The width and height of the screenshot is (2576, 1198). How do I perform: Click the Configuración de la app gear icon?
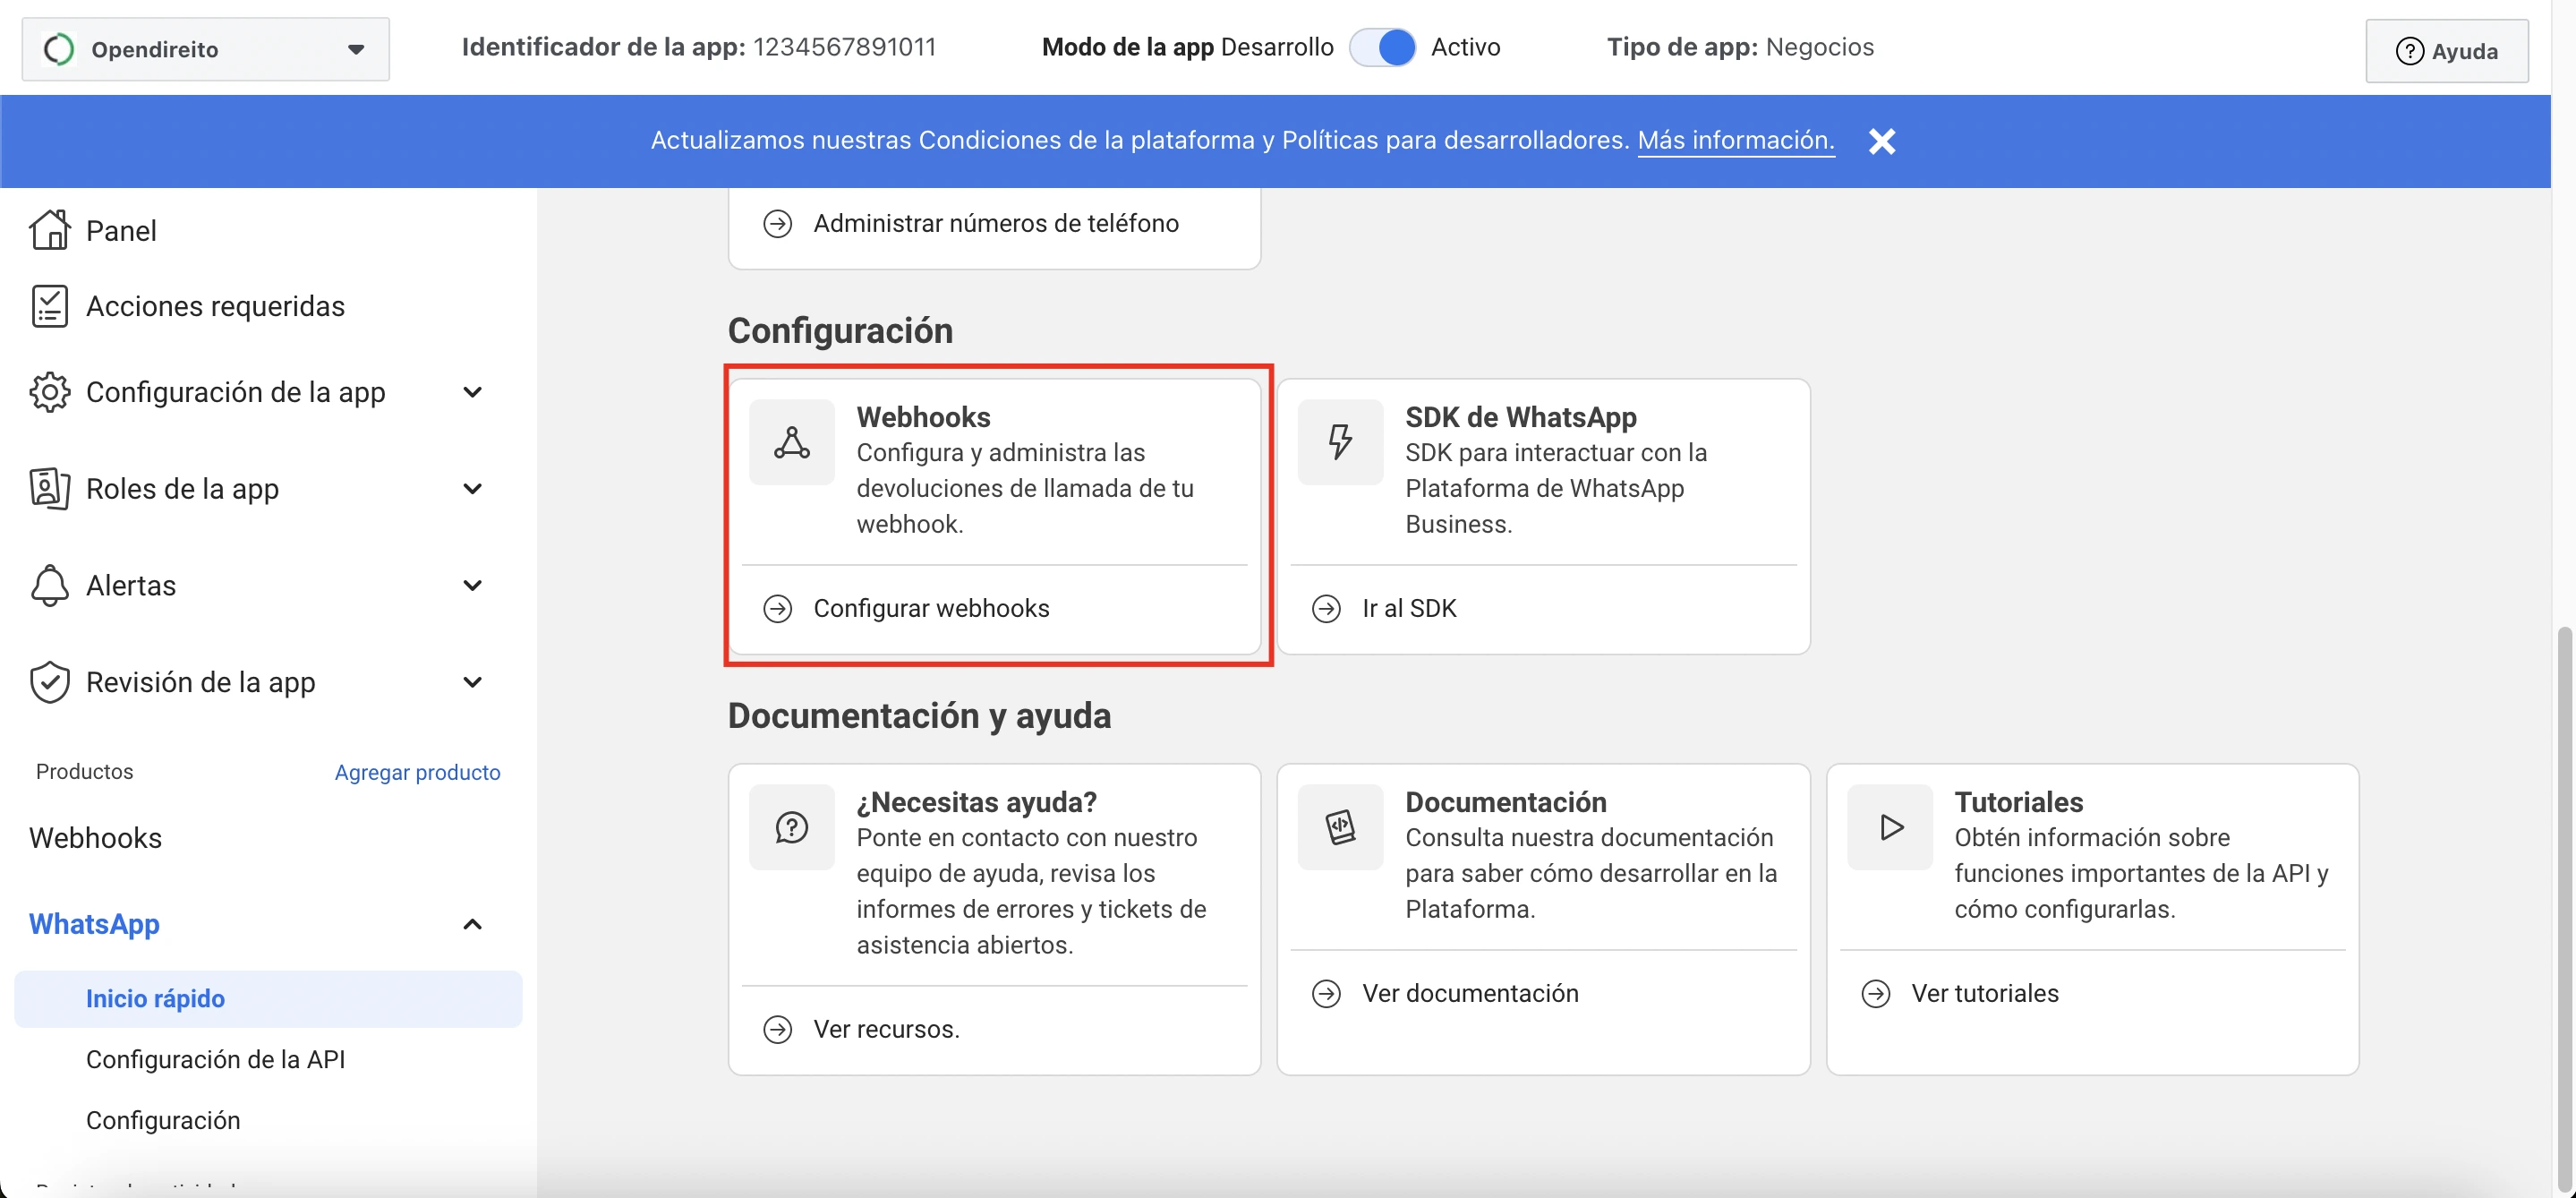tap(49, 392)
